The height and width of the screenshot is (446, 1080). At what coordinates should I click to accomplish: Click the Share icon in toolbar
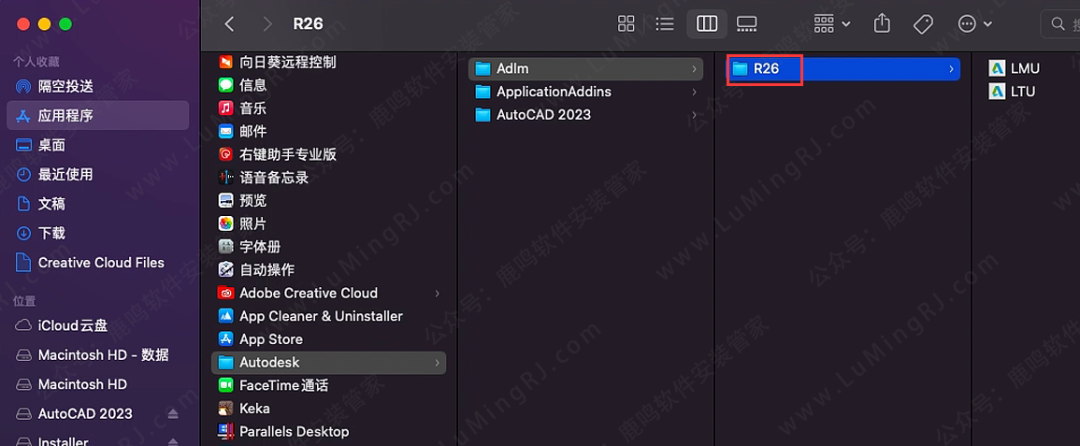coord(882,23)
